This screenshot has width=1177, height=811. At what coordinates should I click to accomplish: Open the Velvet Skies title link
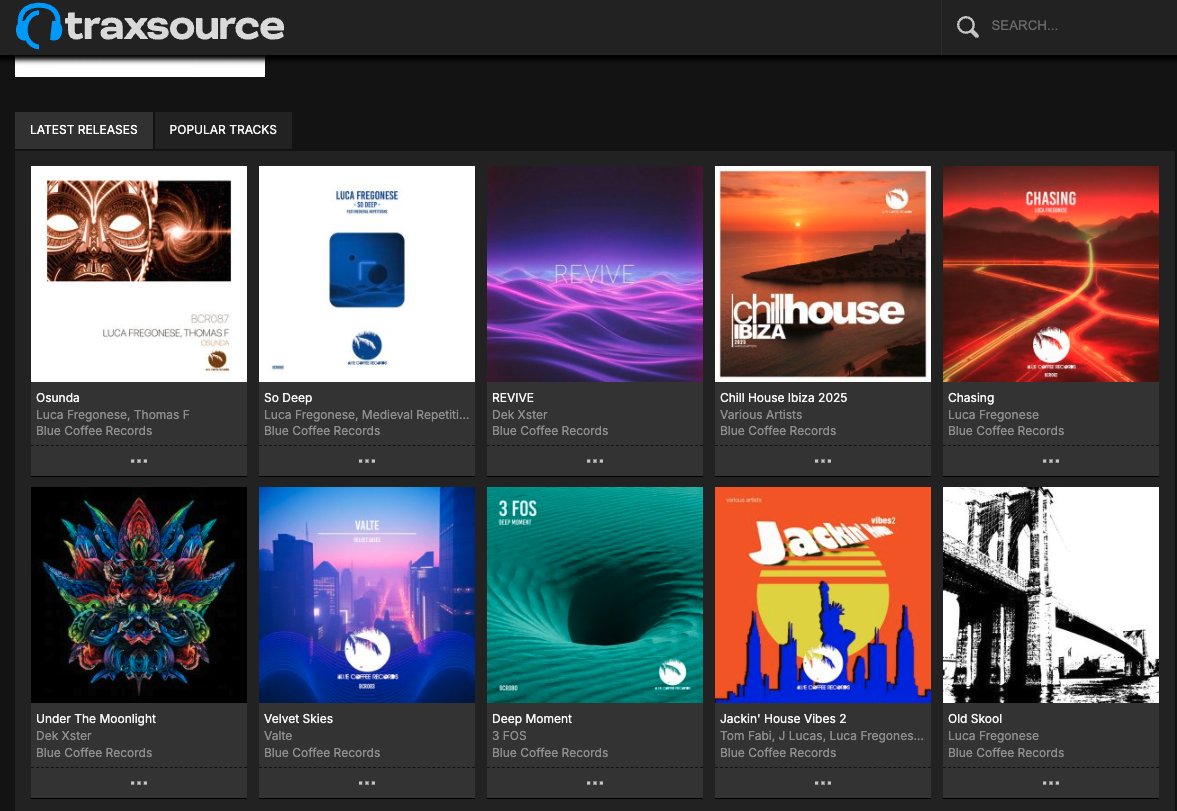(x=299, y=719)
